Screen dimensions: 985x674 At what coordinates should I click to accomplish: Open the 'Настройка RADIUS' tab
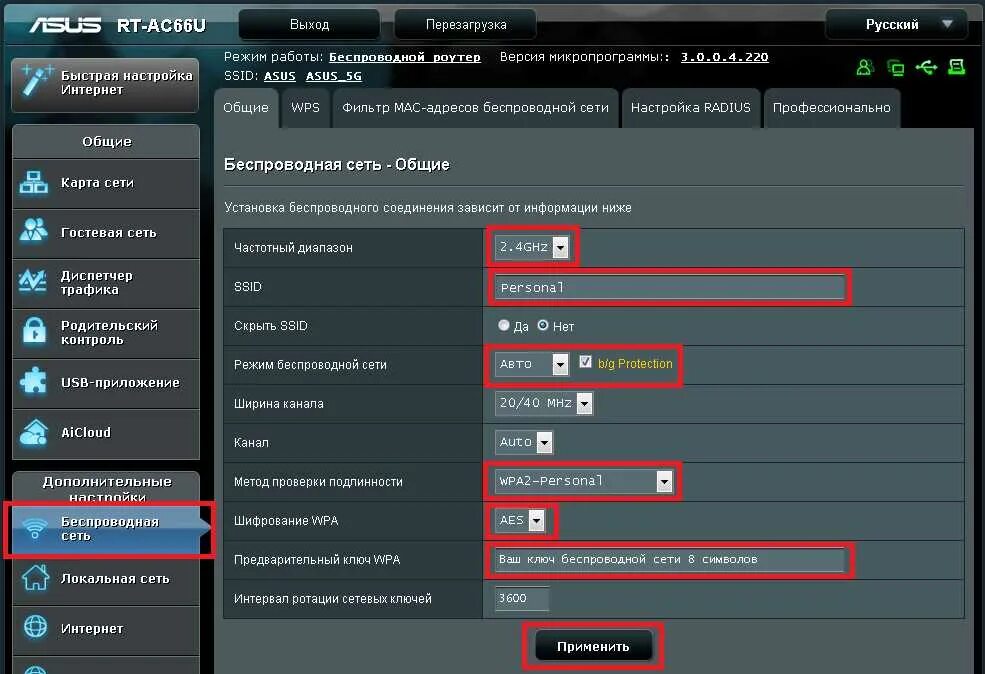(x=690, y=108)
